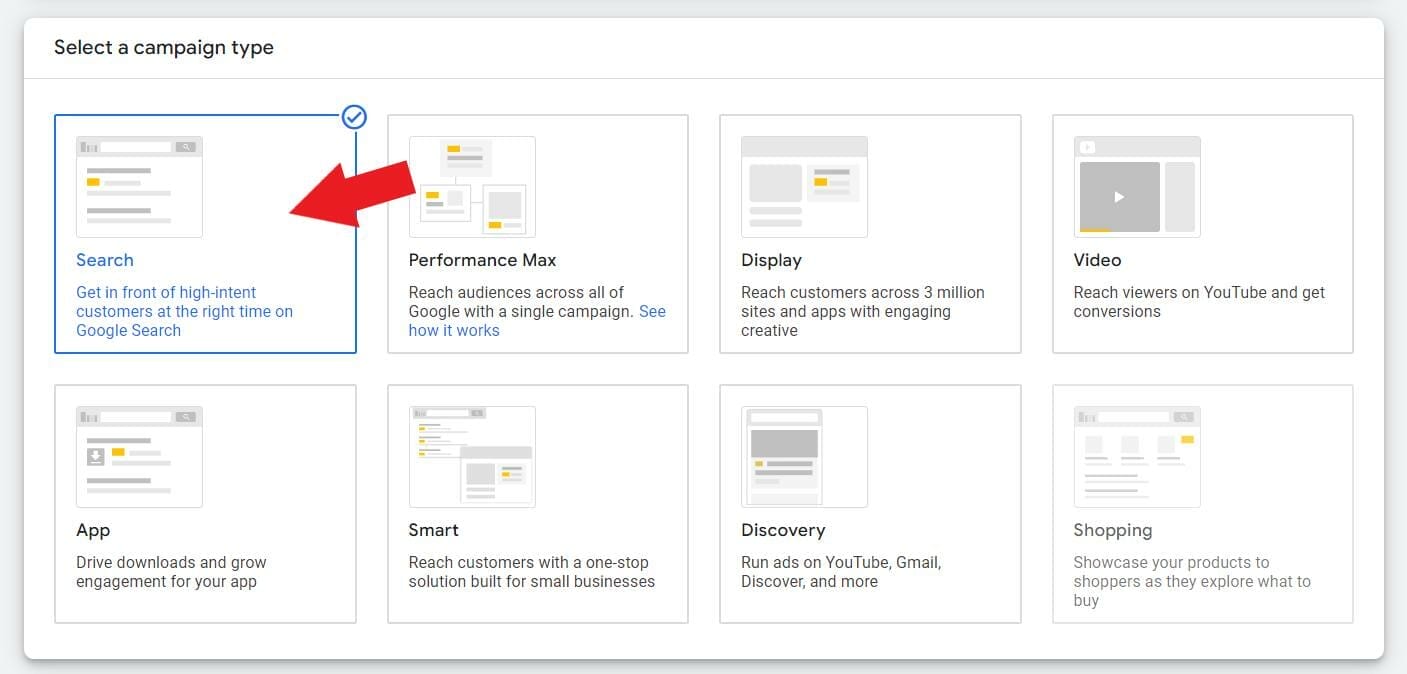
Task: Click the Shopping campaign illustration icon
Action: (1137, 457)
